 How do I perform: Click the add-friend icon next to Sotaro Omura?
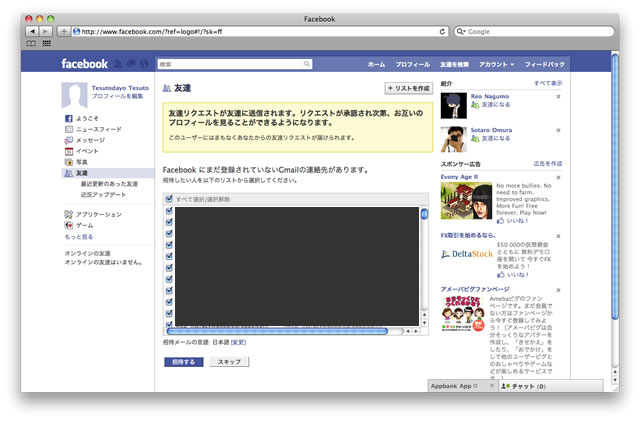click(x=475, y=138)
